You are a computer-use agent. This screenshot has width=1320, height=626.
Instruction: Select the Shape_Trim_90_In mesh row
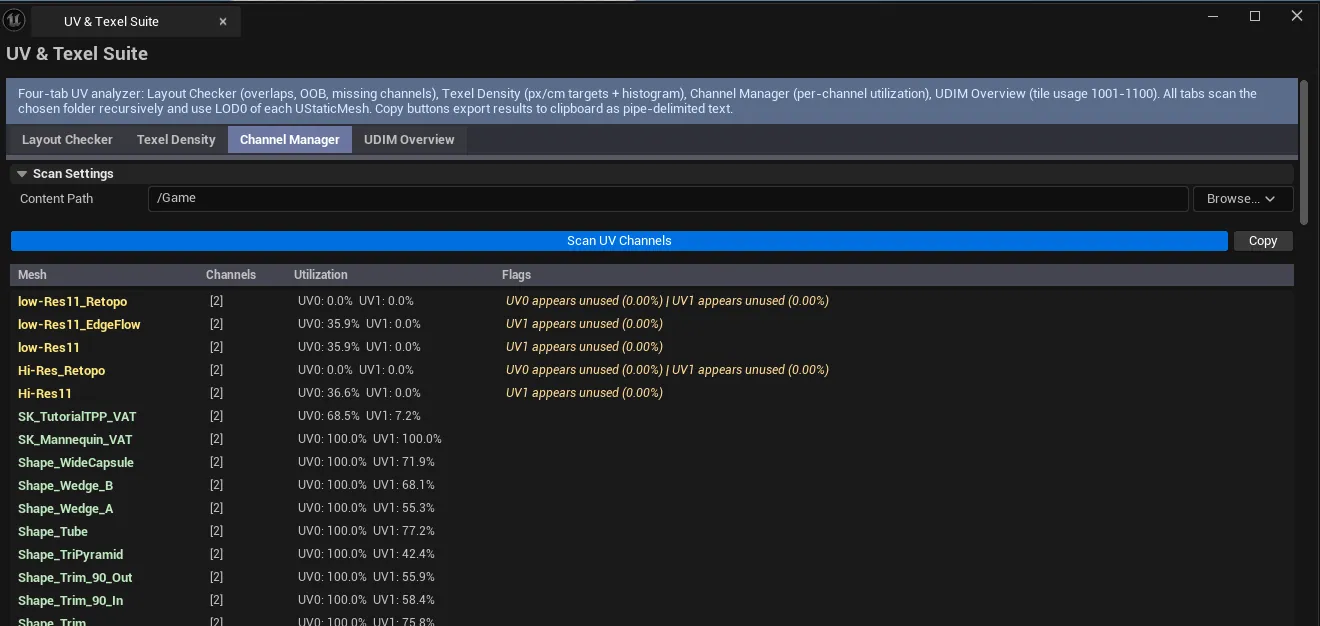(652, 600)
